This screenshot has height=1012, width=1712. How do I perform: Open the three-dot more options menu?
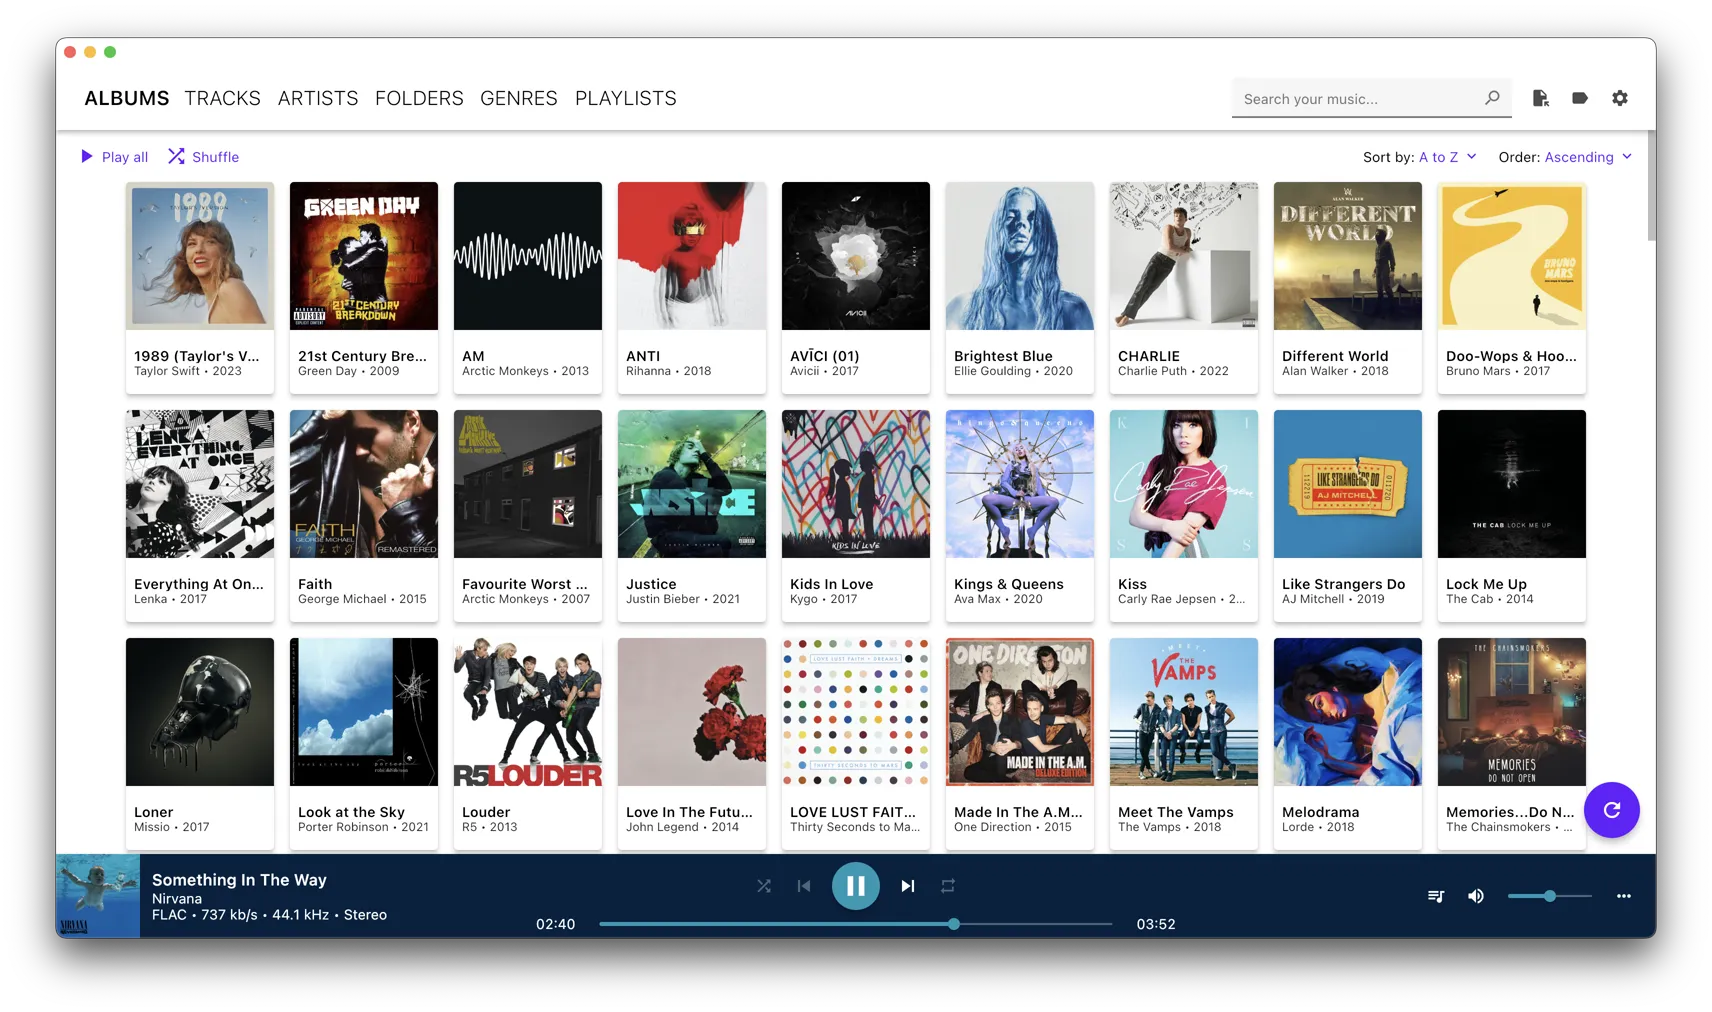point(1623,896)
